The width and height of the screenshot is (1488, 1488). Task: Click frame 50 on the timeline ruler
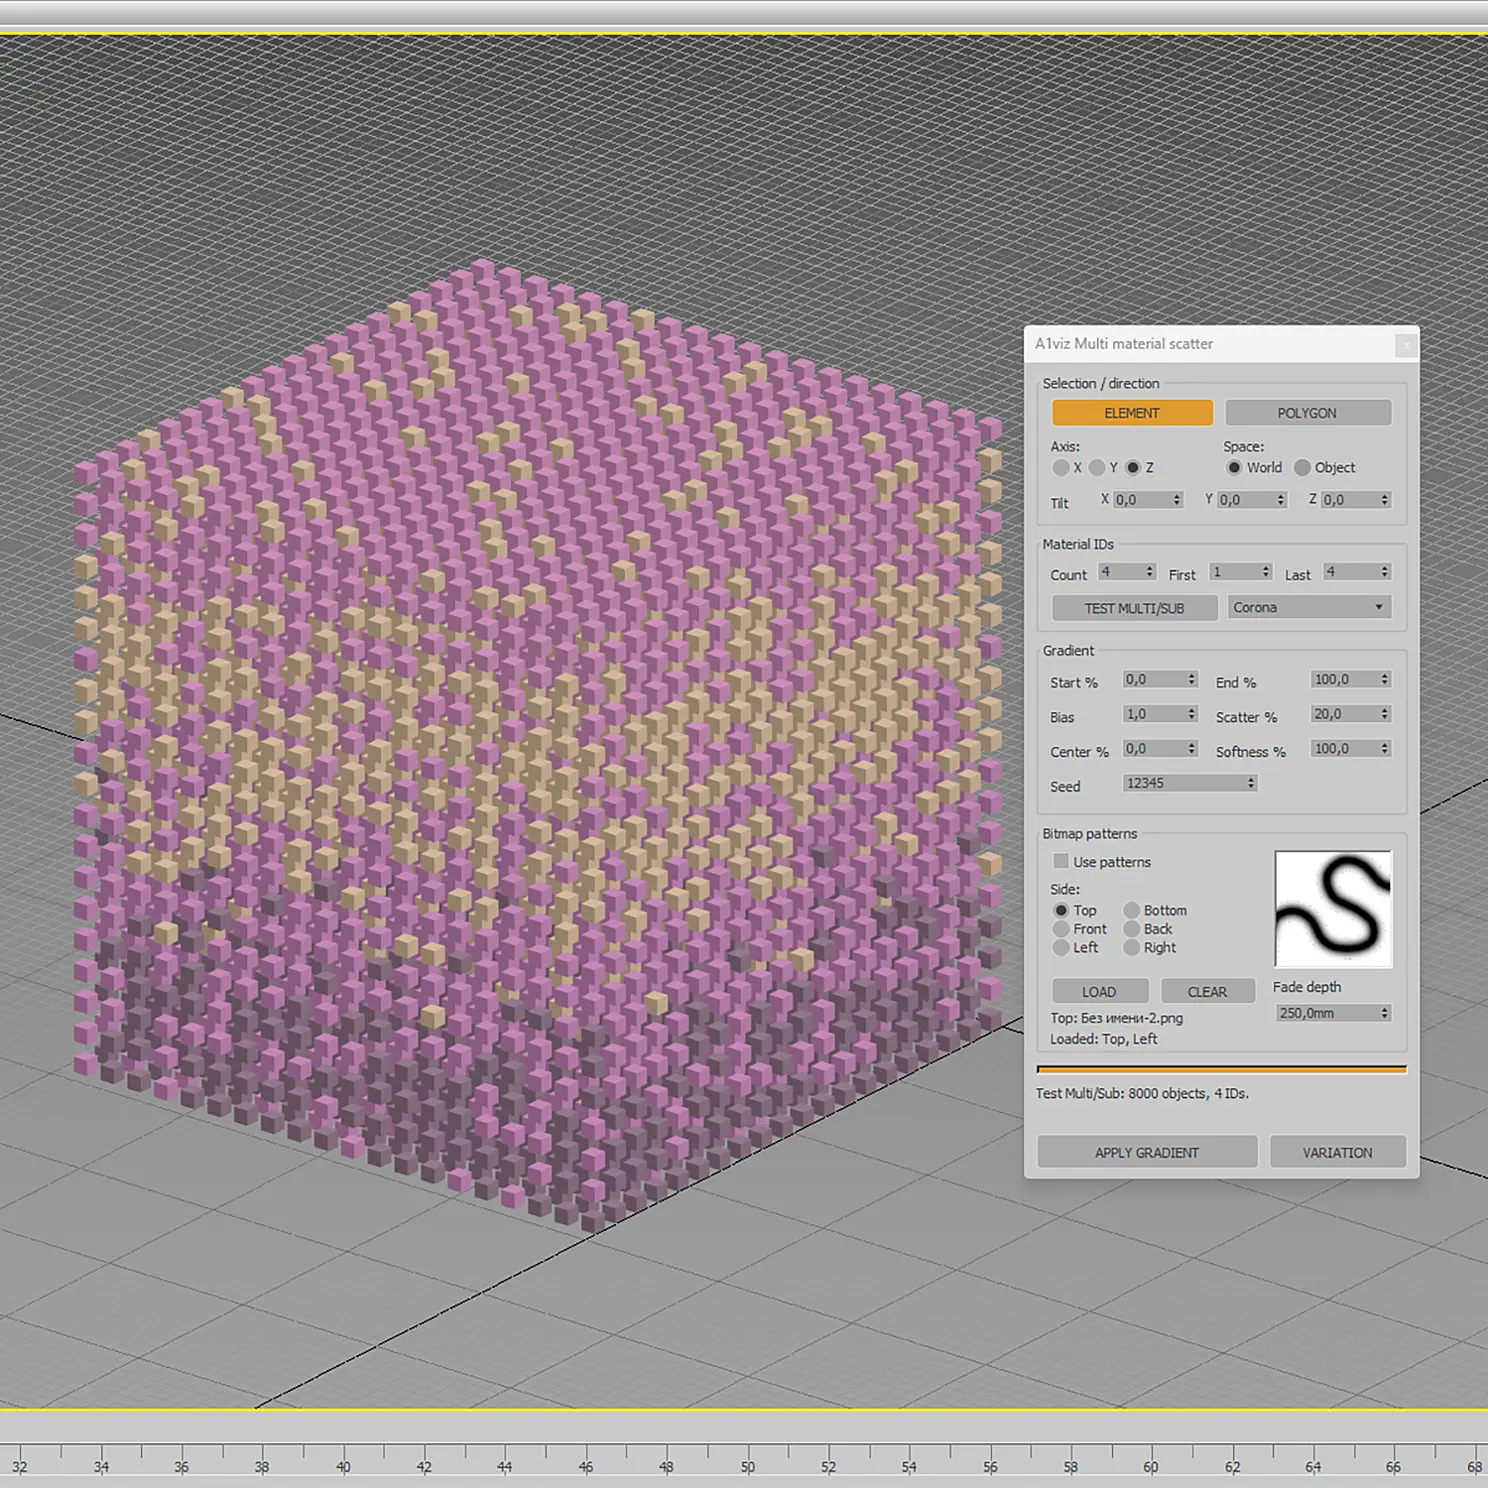pos(747,1466)
